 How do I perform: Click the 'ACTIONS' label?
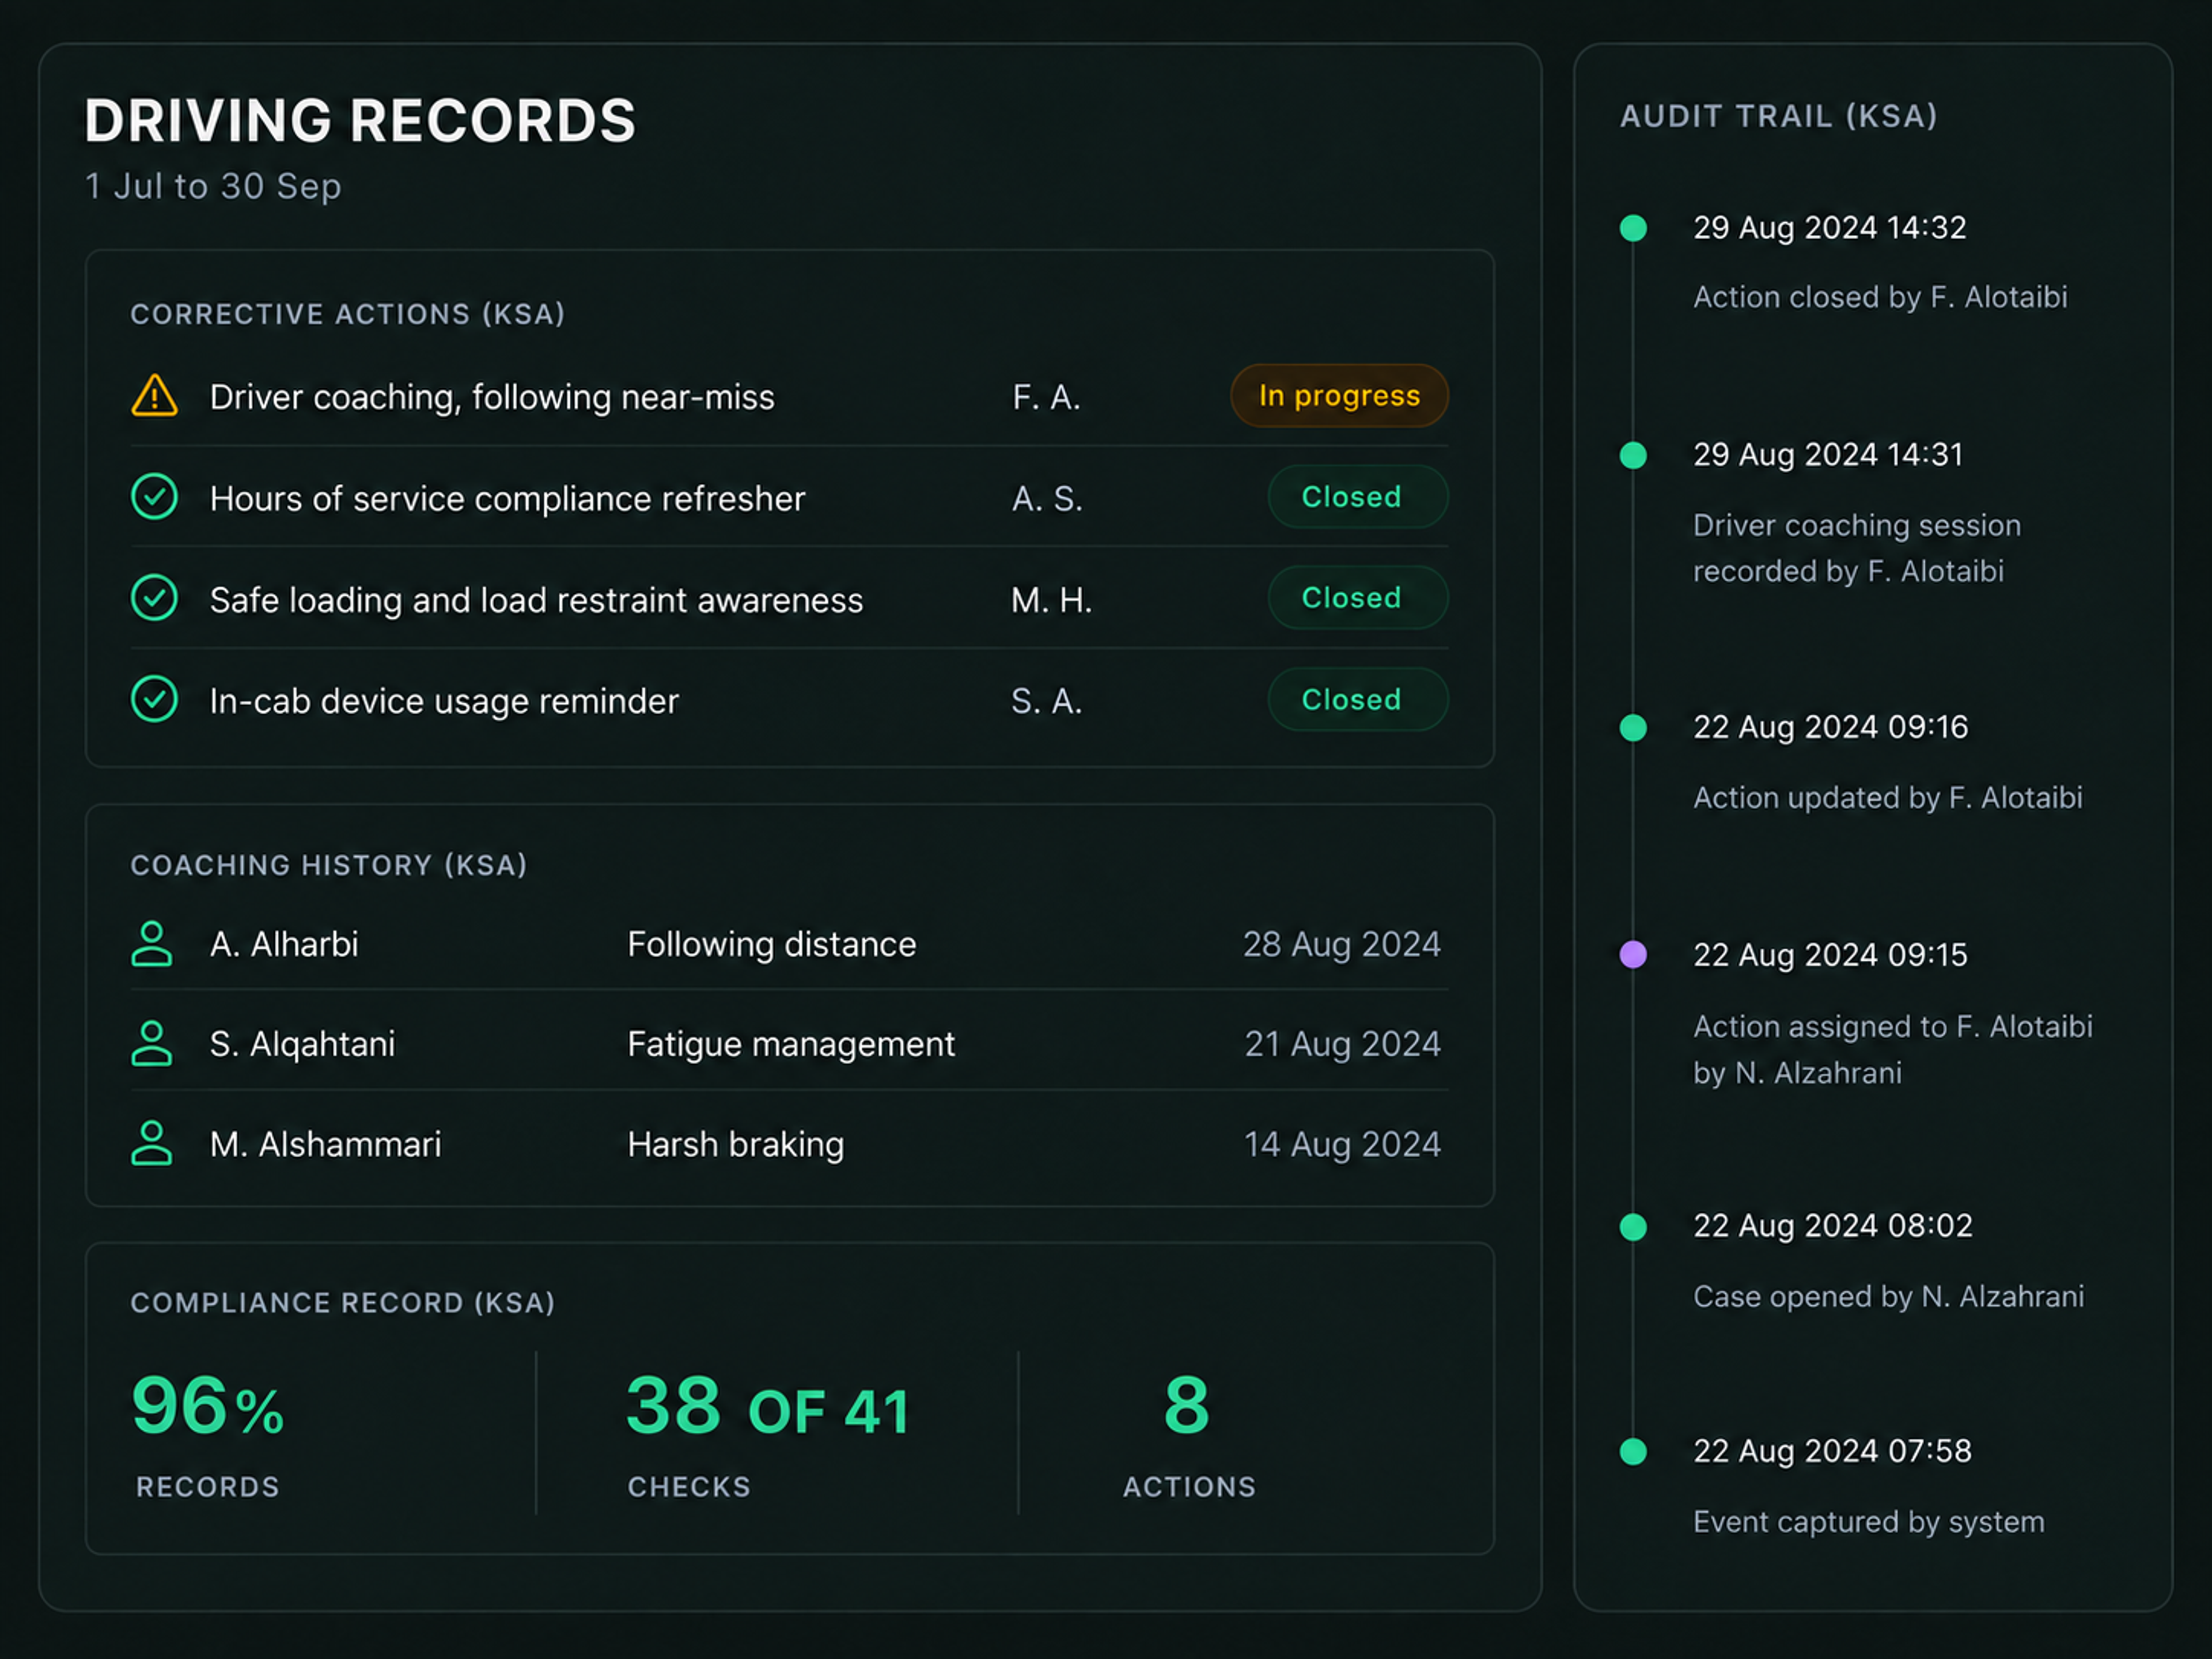pyautogui.click(x=1189, y=1487)
